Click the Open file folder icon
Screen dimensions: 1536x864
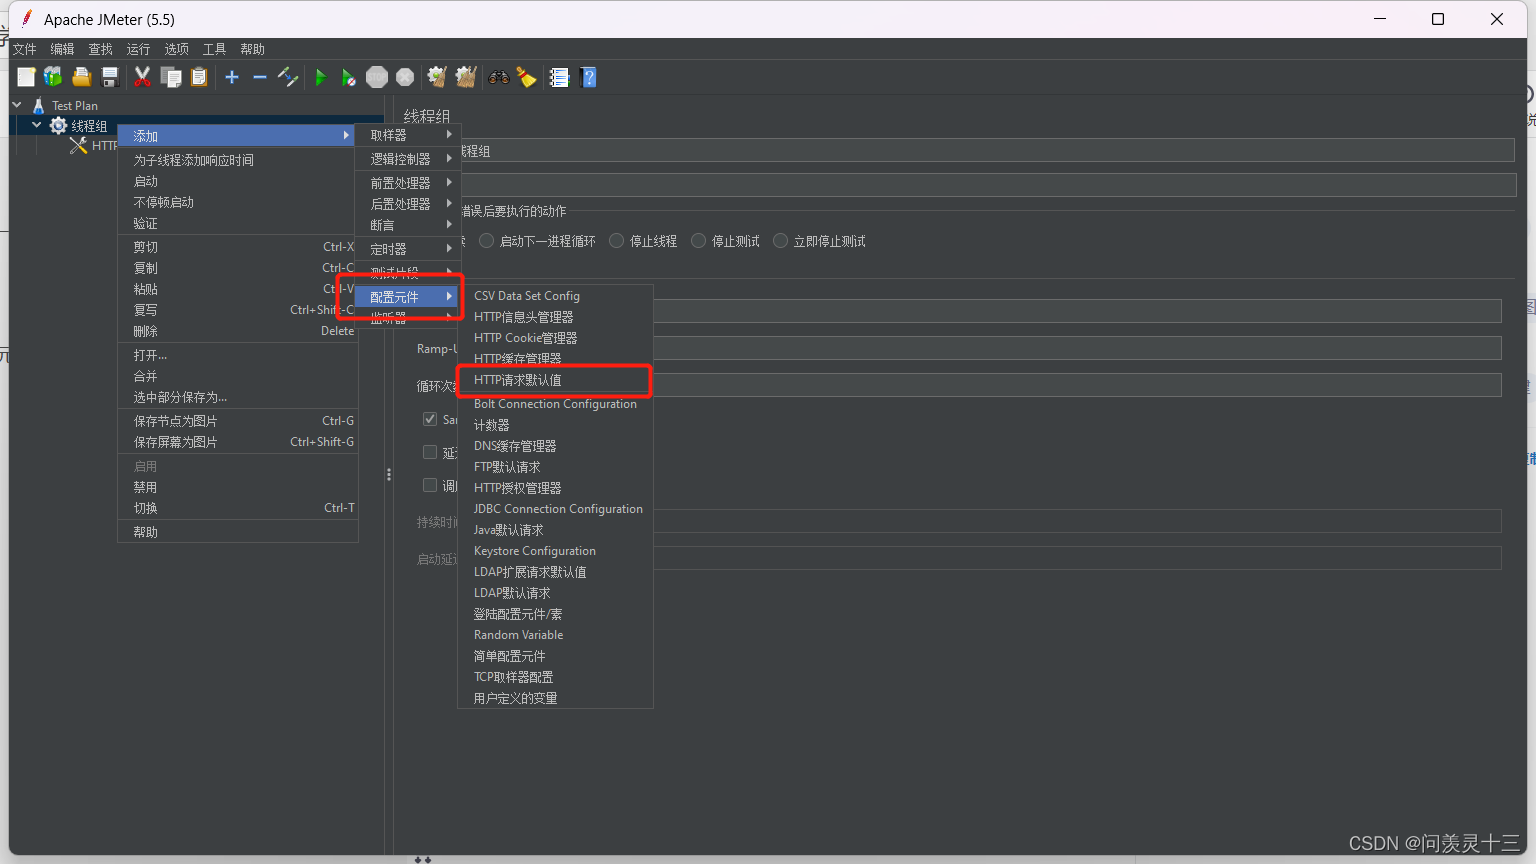coord(82,77)
